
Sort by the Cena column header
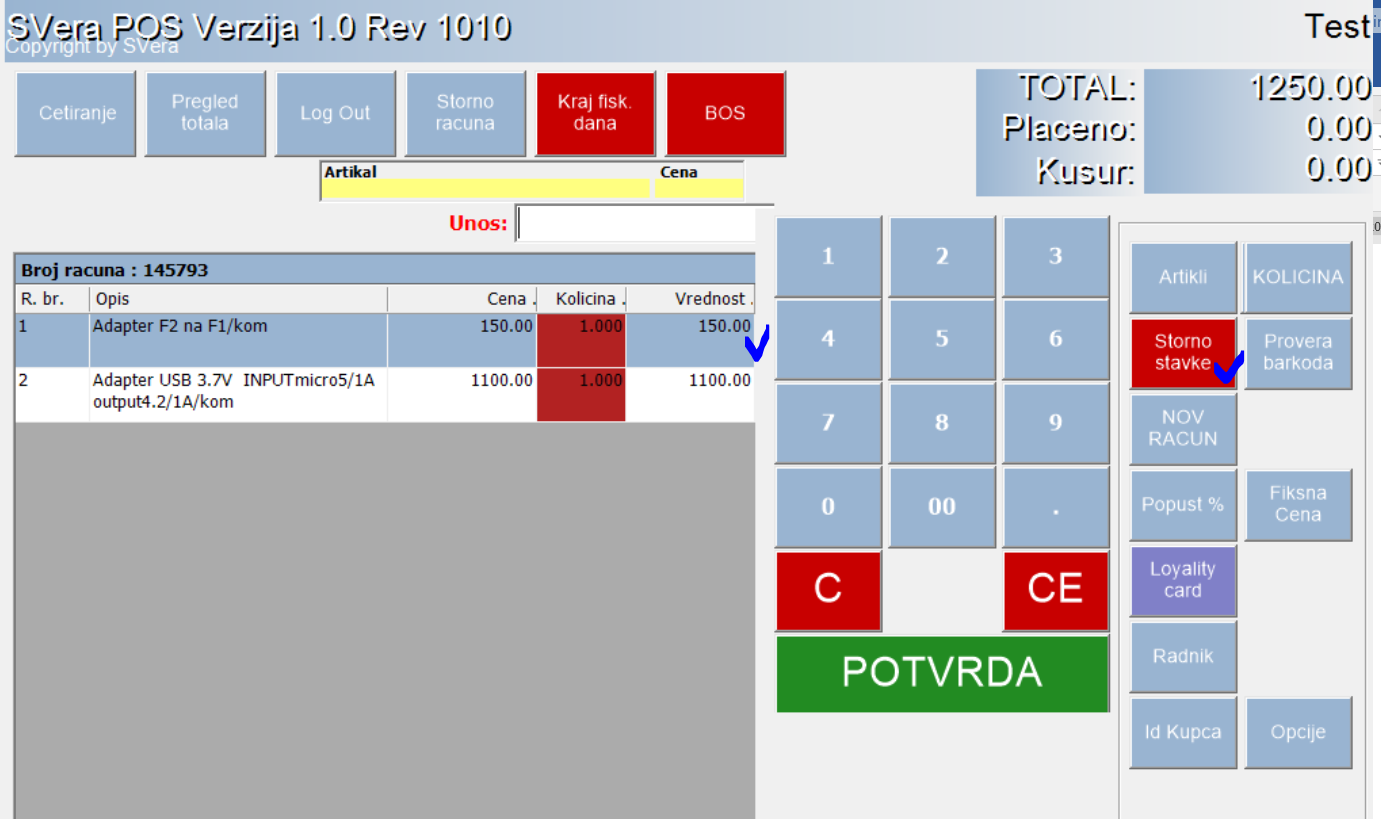[461, 299]
